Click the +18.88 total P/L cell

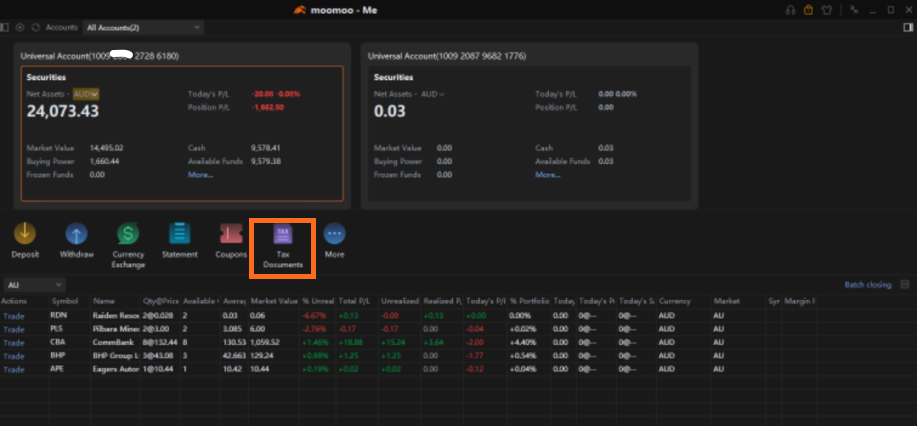350,342
